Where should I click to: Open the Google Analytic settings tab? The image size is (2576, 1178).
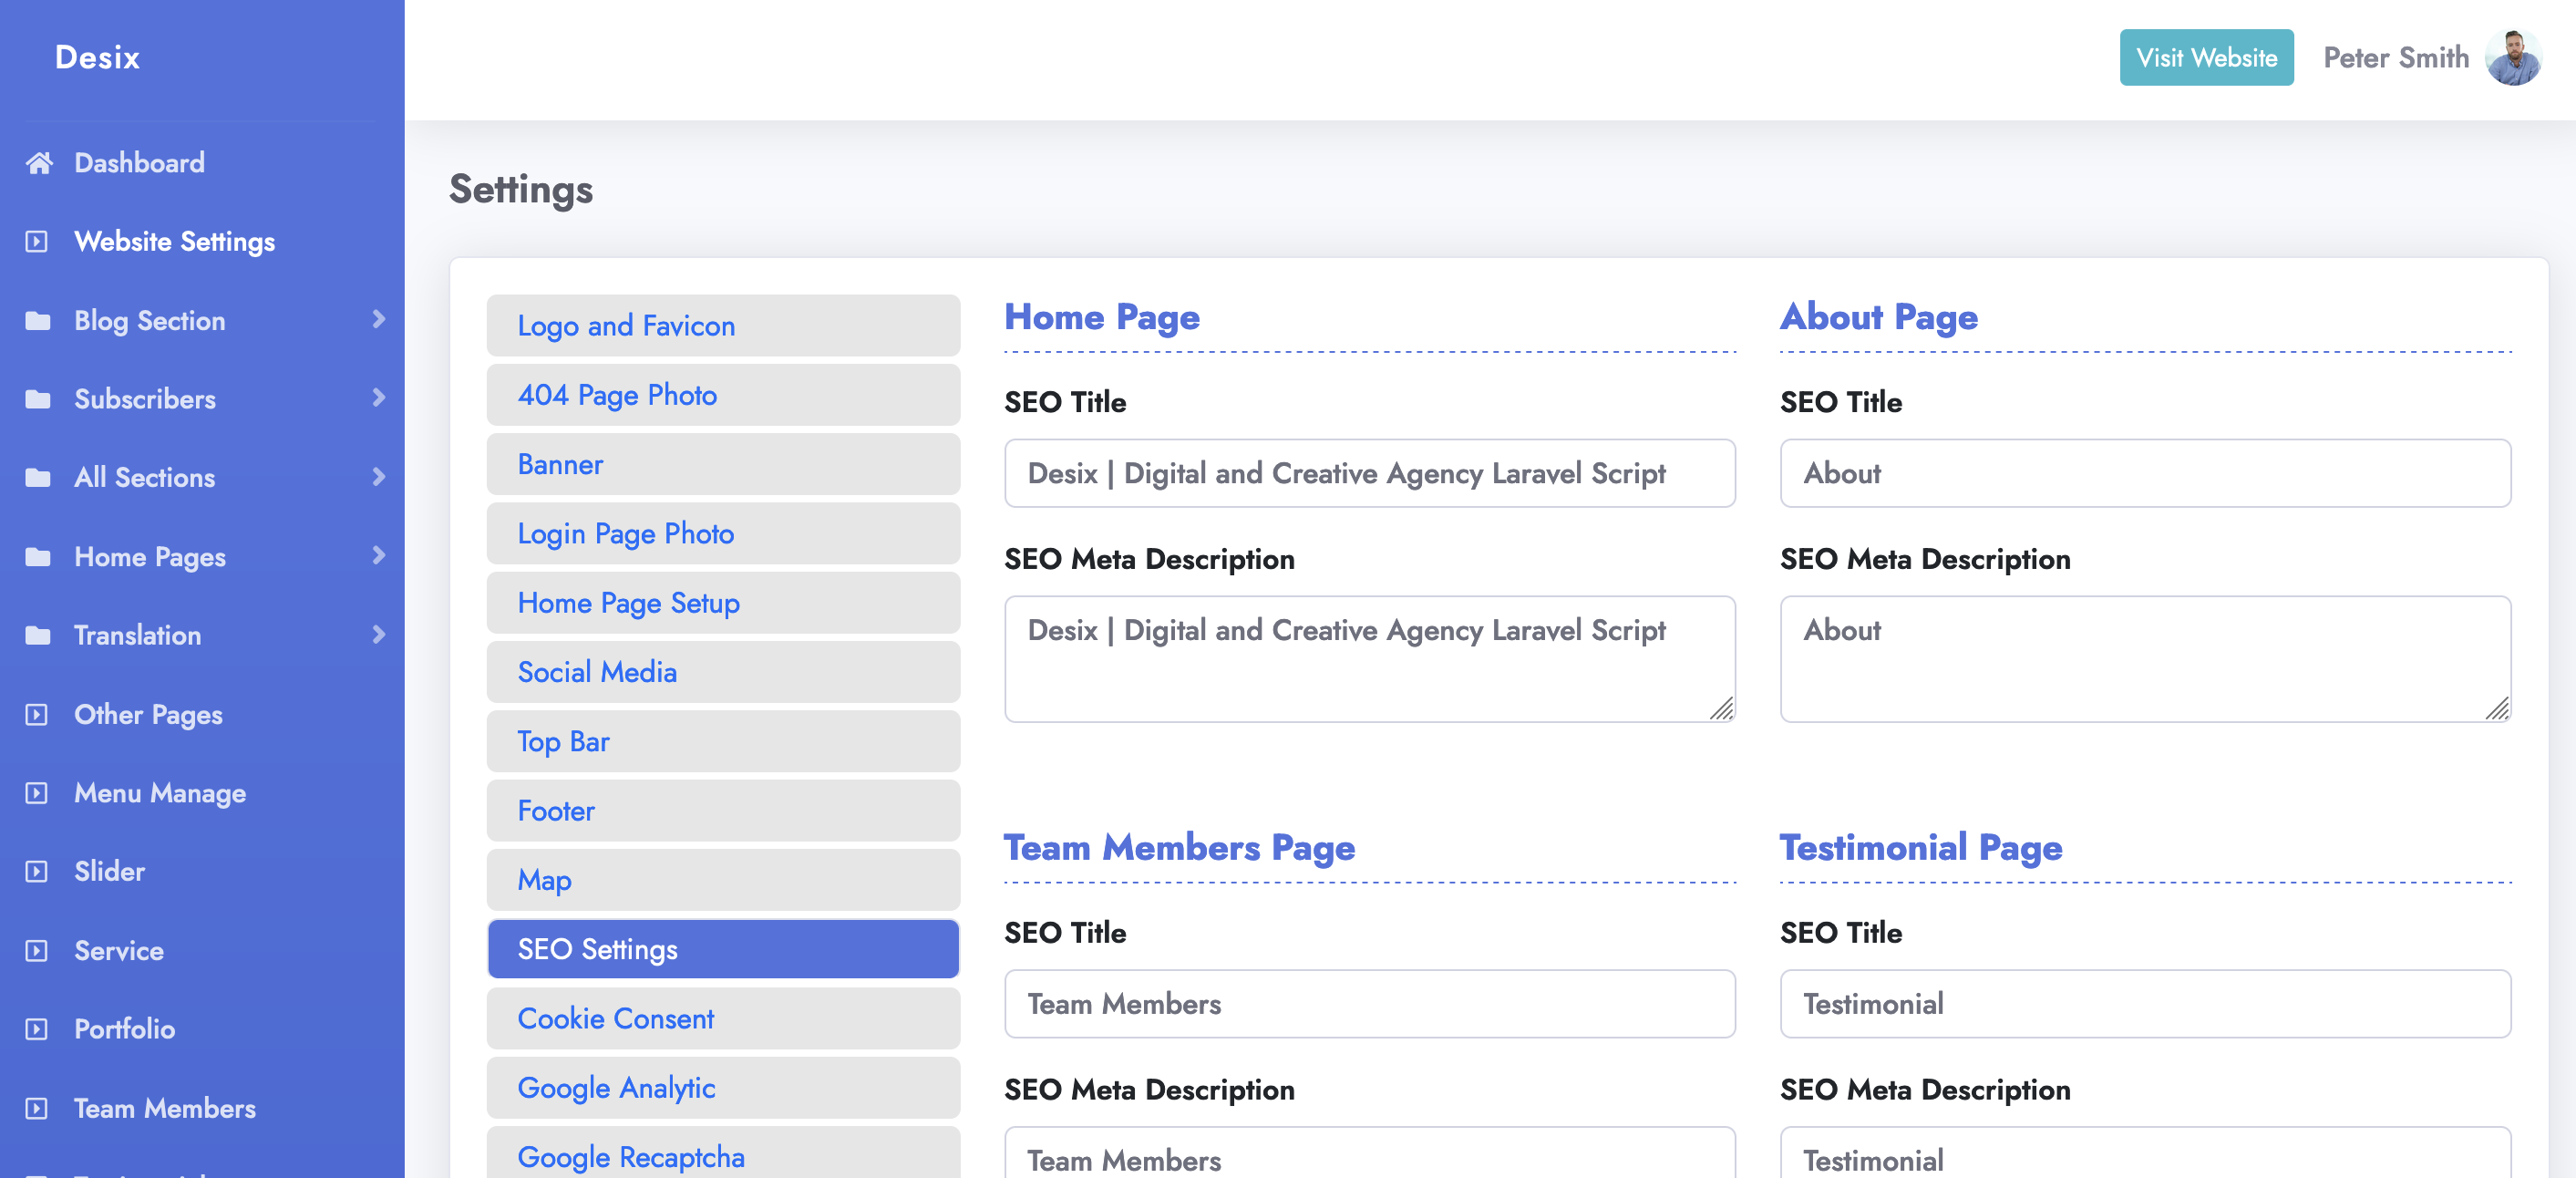point(722,1088)
